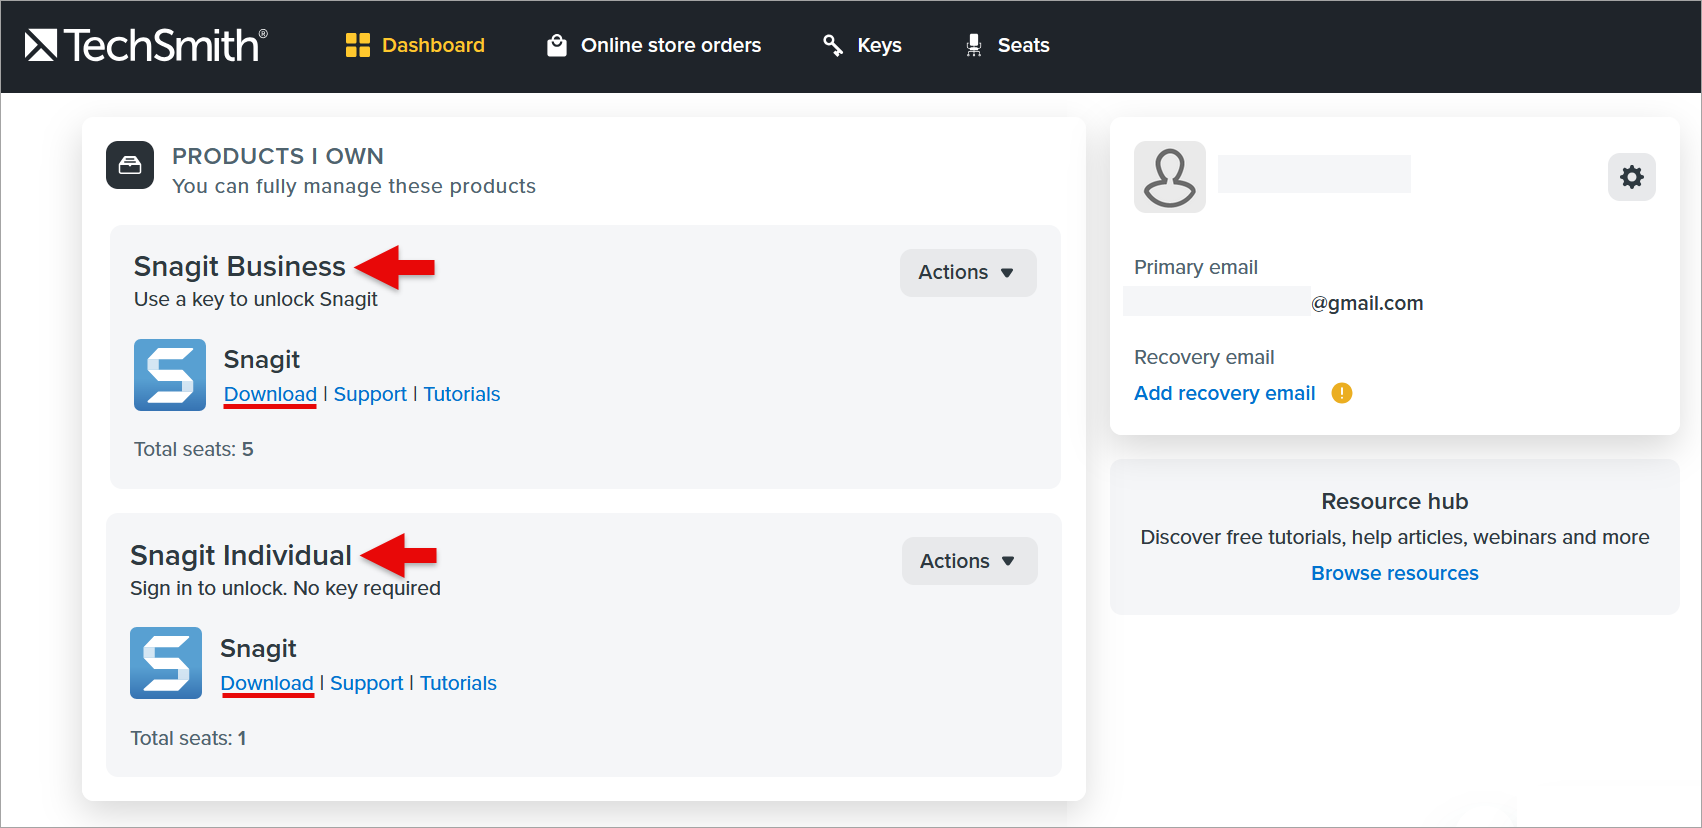Viewport: 1702px width, 828px height.
Task: Open the Seats page
Action: pyautogui.click(x=1007, y=45)
